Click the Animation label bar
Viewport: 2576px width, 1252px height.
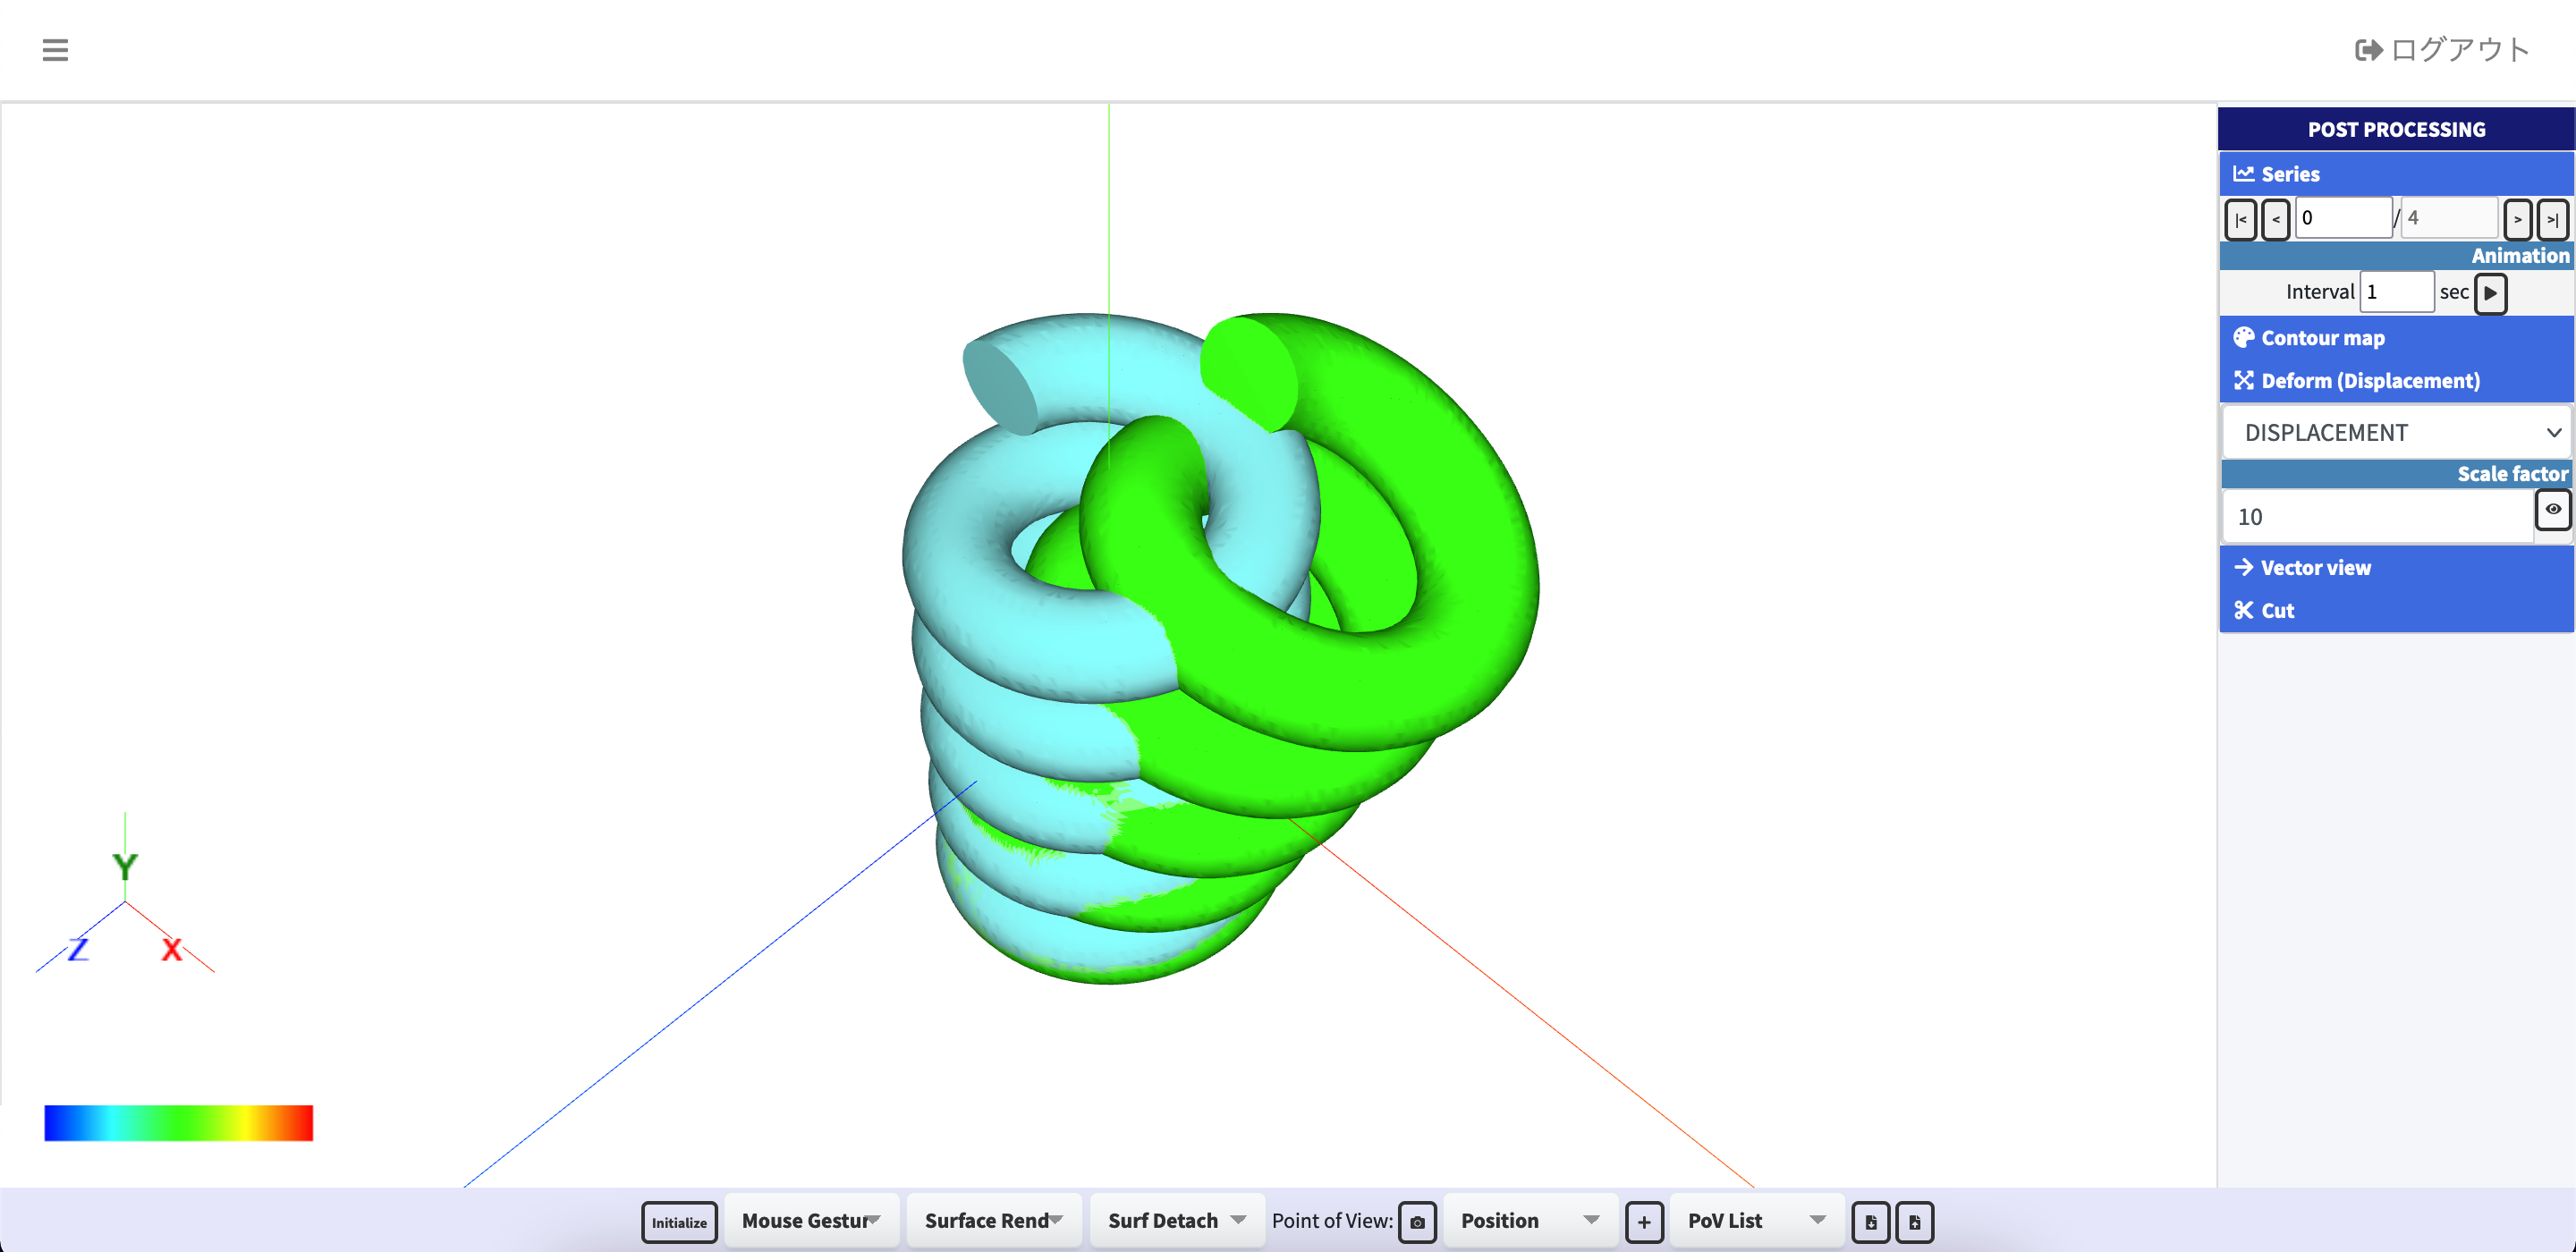2396,256
